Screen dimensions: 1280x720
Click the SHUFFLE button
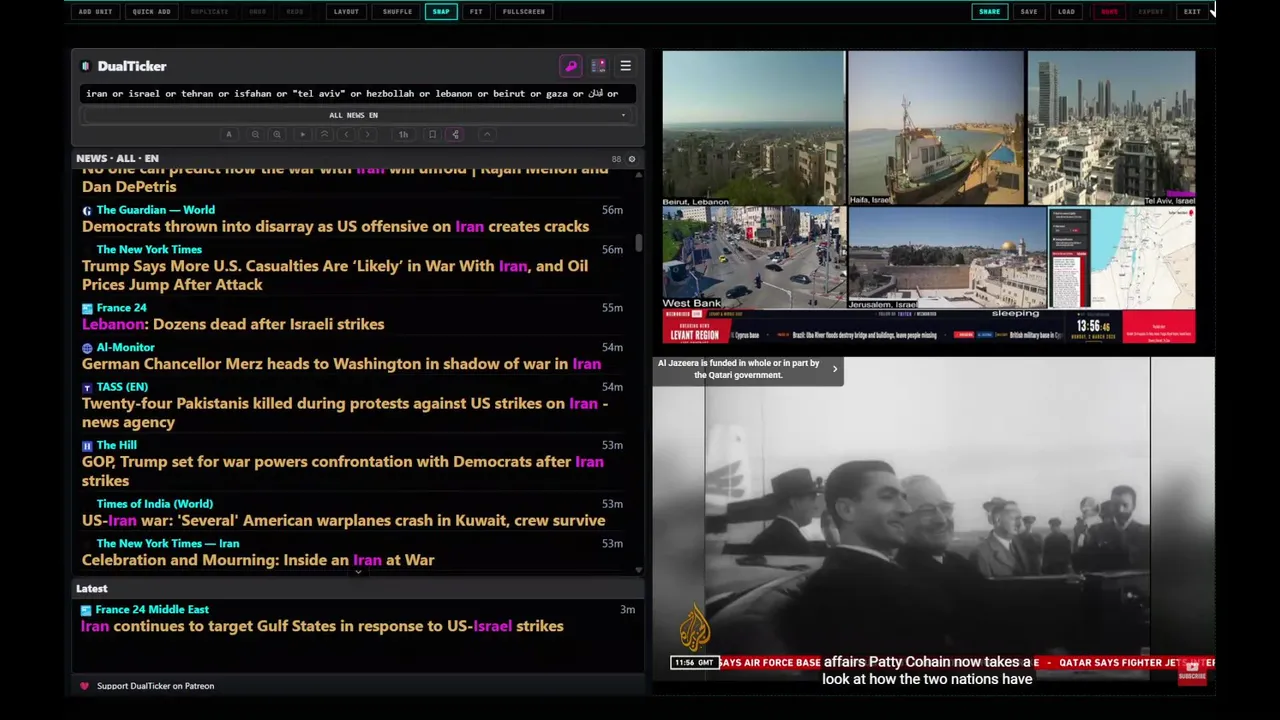[x=397, y=12]
